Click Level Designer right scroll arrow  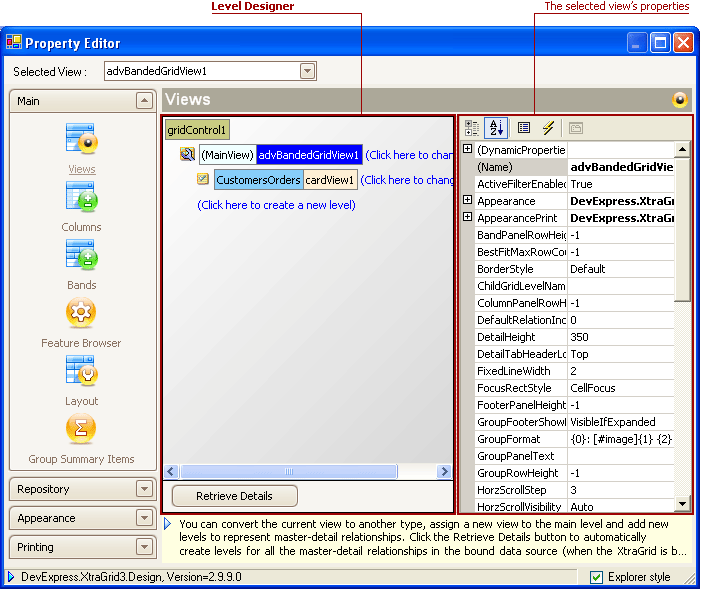point(444,471)
